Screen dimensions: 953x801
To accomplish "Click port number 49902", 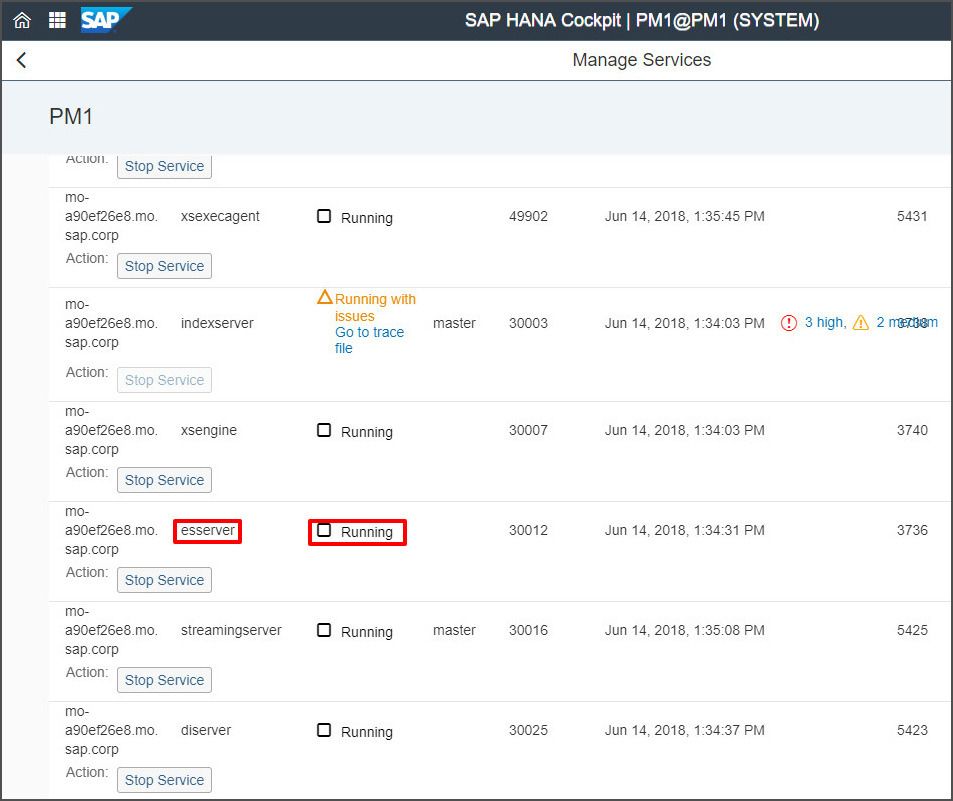I will [528, 216].
